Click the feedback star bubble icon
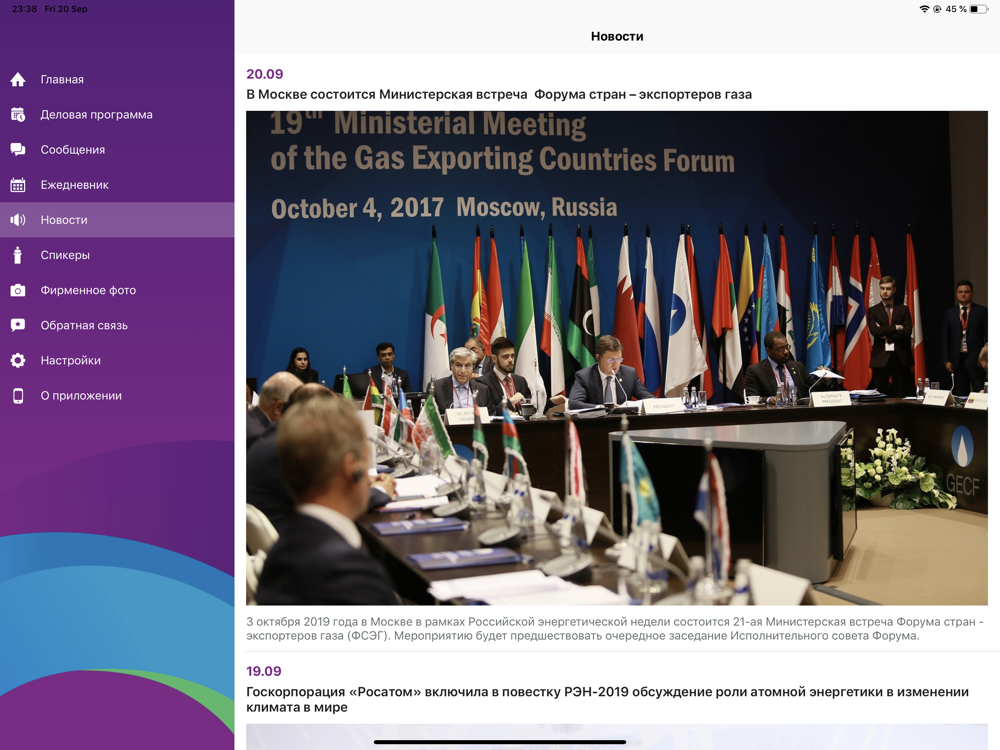The image size is (1000, 750). click(x=18, y=325)
